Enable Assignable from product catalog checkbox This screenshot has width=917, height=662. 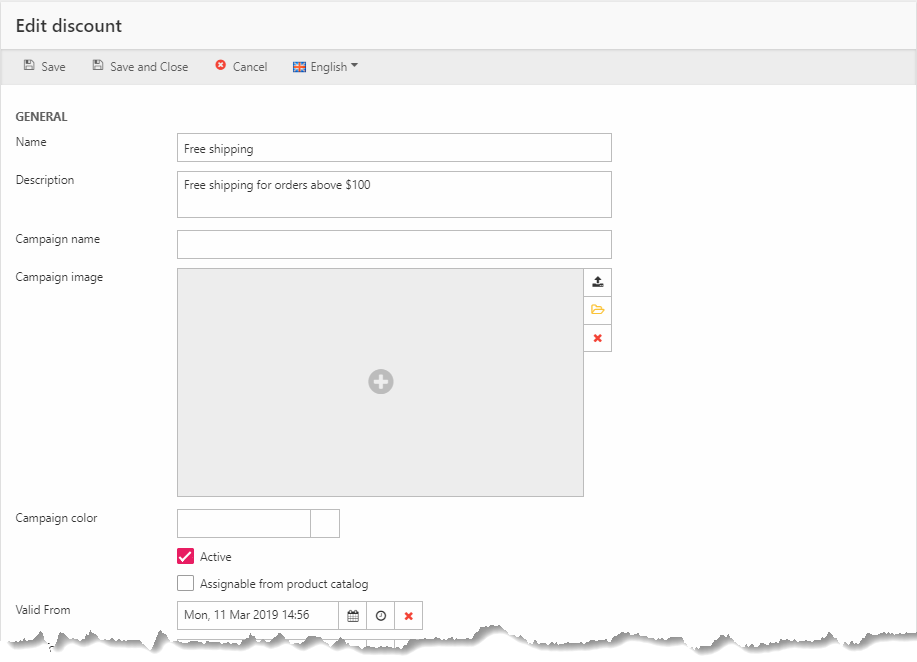click(x=185, y=584)
